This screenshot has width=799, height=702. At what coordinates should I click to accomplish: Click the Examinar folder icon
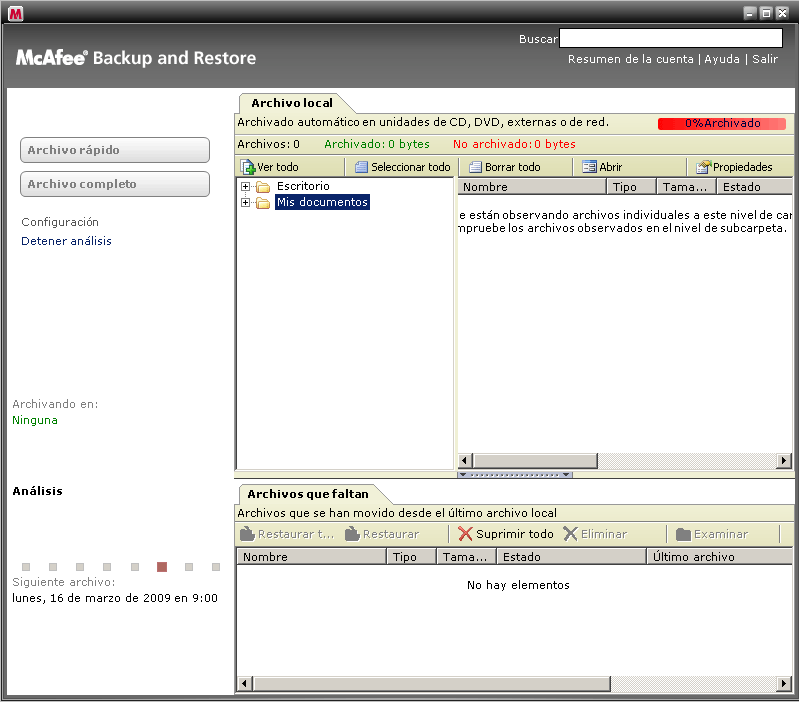pyautogui.click(x=683, y=534)
